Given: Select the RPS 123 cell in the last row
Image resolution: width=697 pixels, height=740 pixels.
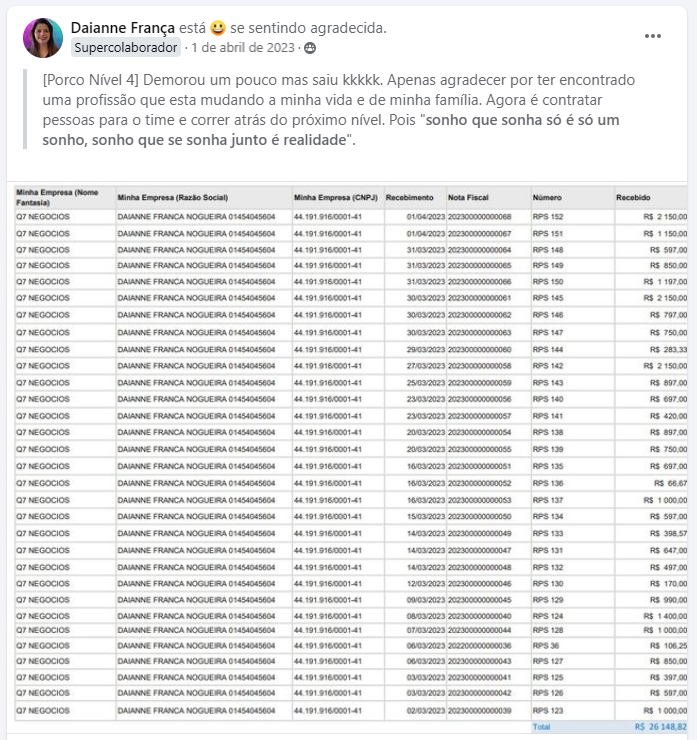Looking at the screenshot, I should pyautogui.click(x=548, y=711).
